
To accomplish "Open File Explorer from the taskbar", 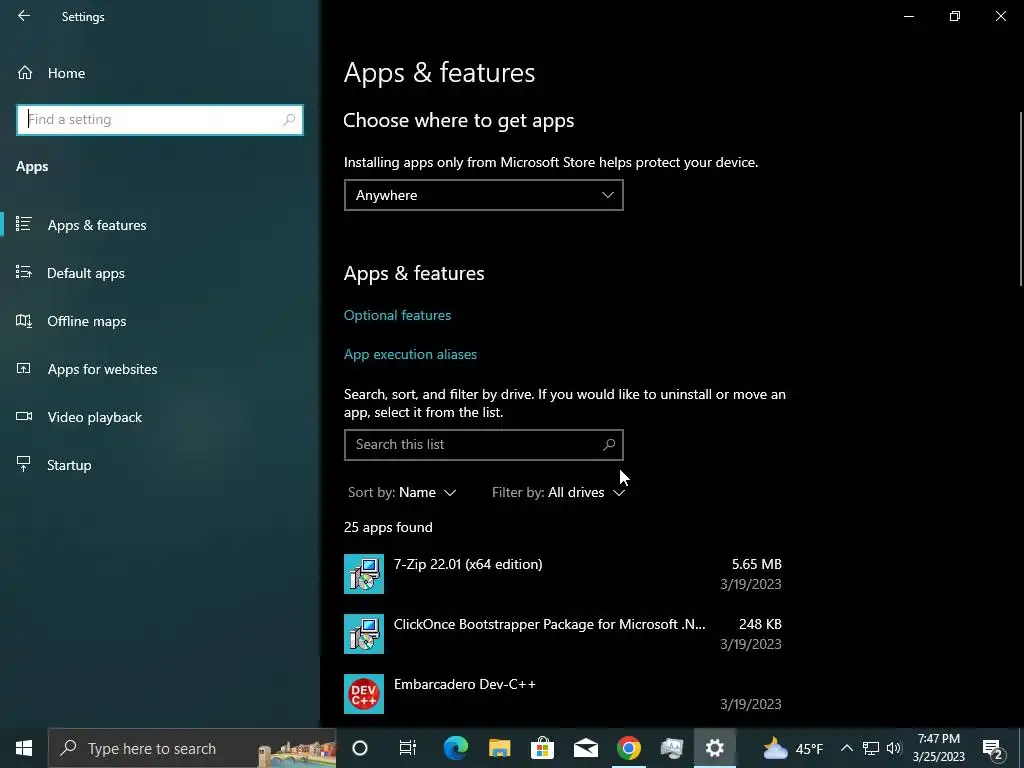I will pos(499,748).
